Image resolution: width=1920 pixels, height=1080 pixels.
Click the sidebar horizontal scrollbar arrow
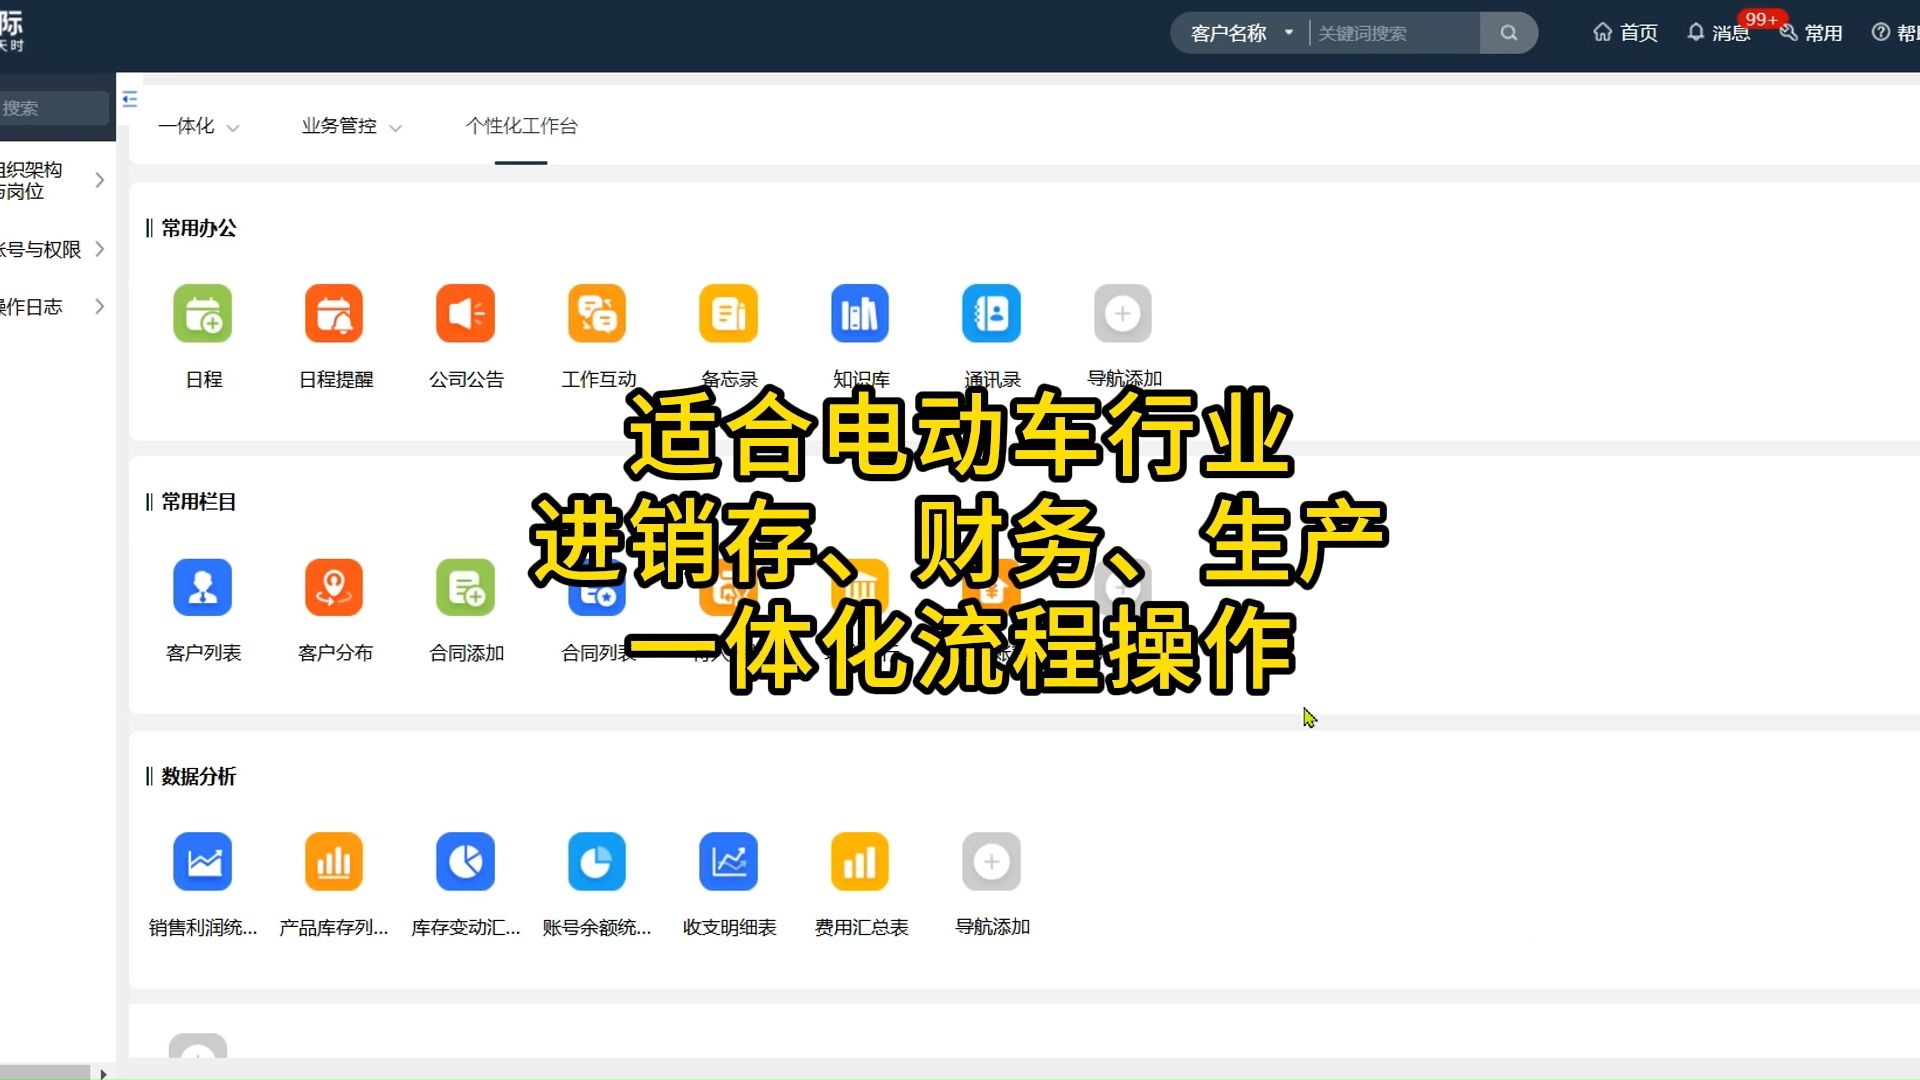pyautogui.click(x=103, y=1073)
